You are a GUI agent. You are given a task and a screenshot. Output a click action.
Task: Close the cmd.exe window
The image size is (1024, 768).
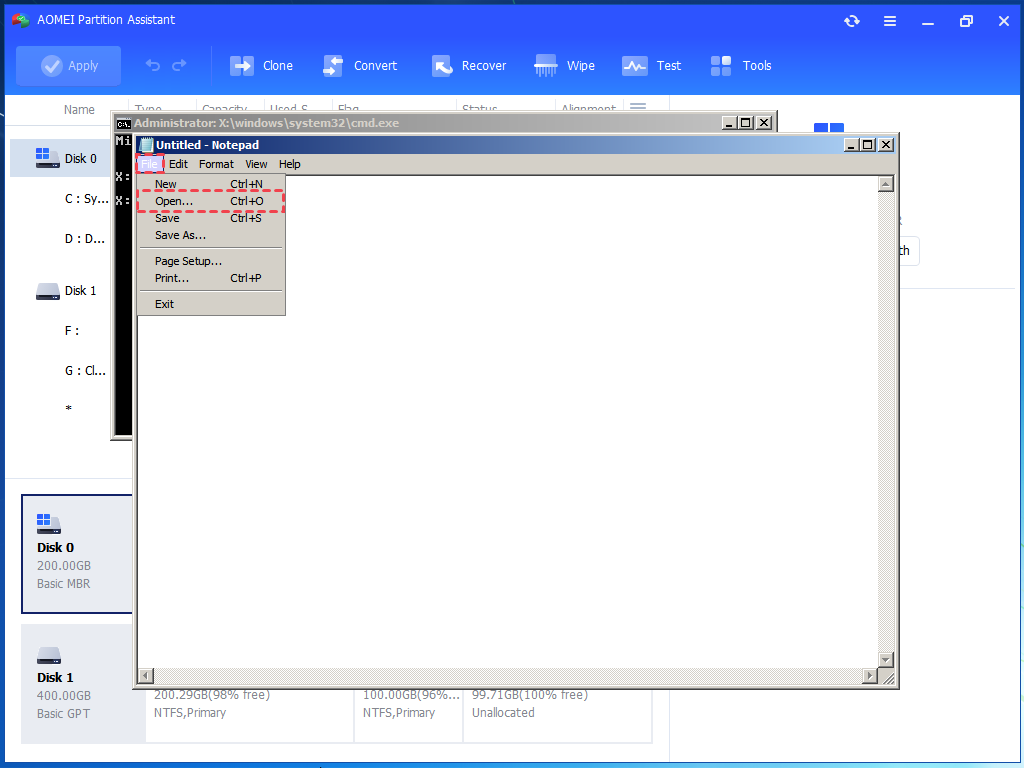[x=763, y=123]
